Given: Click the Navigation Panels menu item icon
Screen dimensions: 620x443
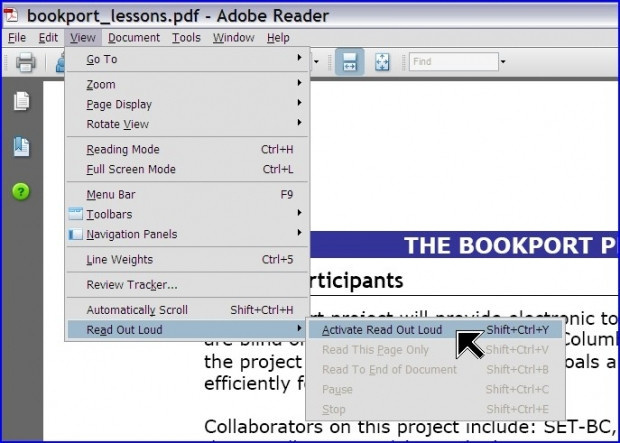Looking at the screenshot, I should pyautogui.click(x=75, y=234).
